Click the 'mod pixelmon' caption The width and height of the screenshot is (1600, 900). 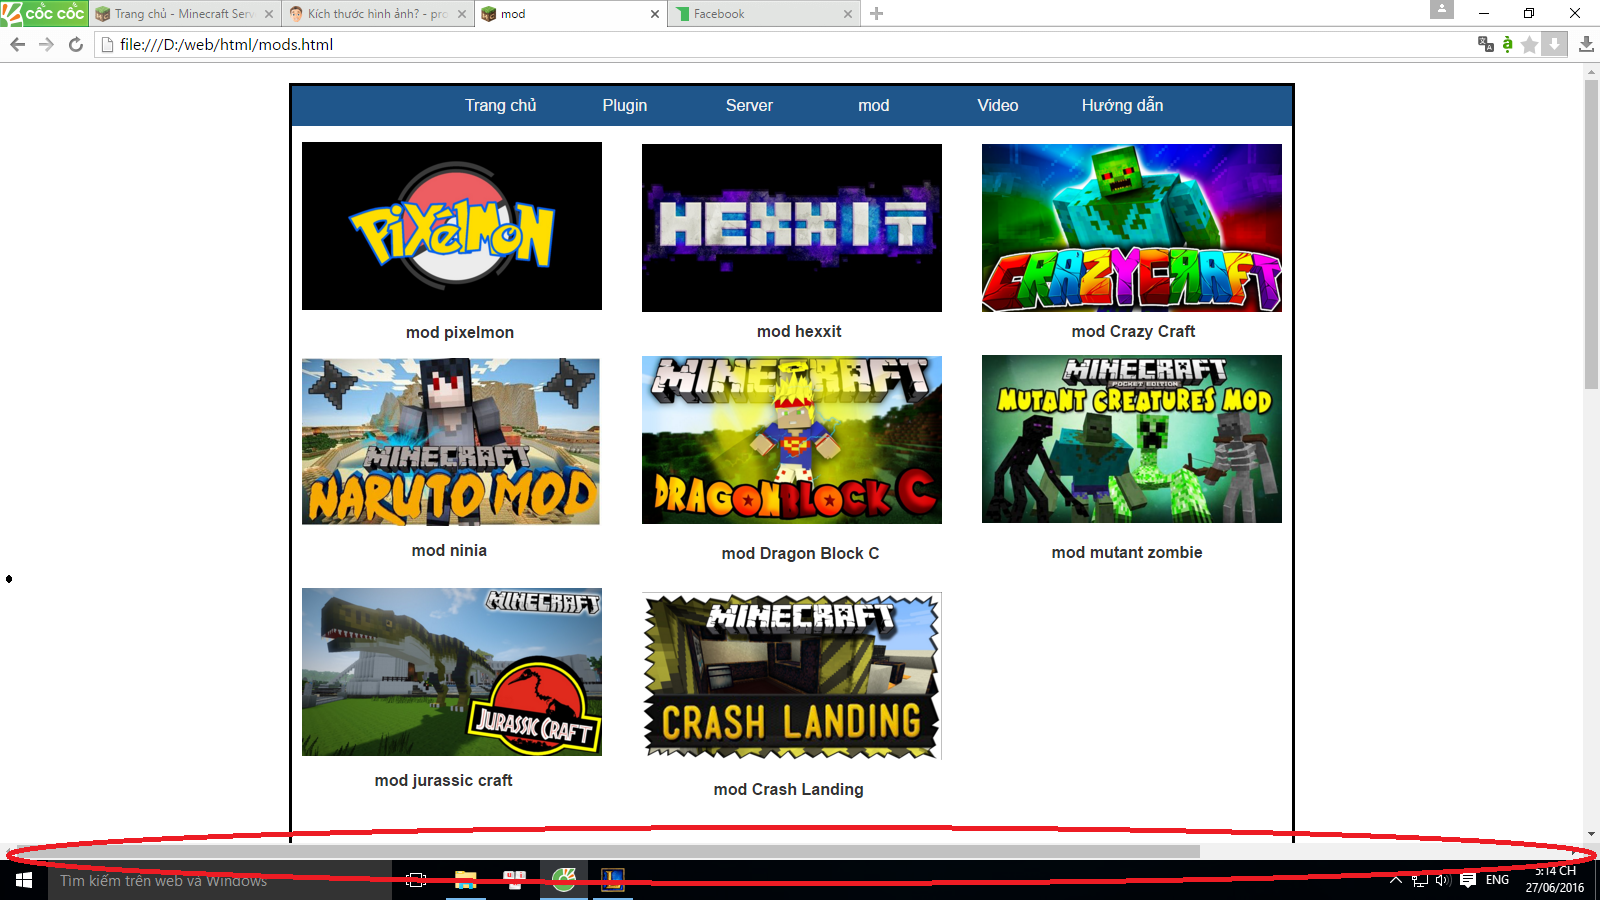[460, 332]
